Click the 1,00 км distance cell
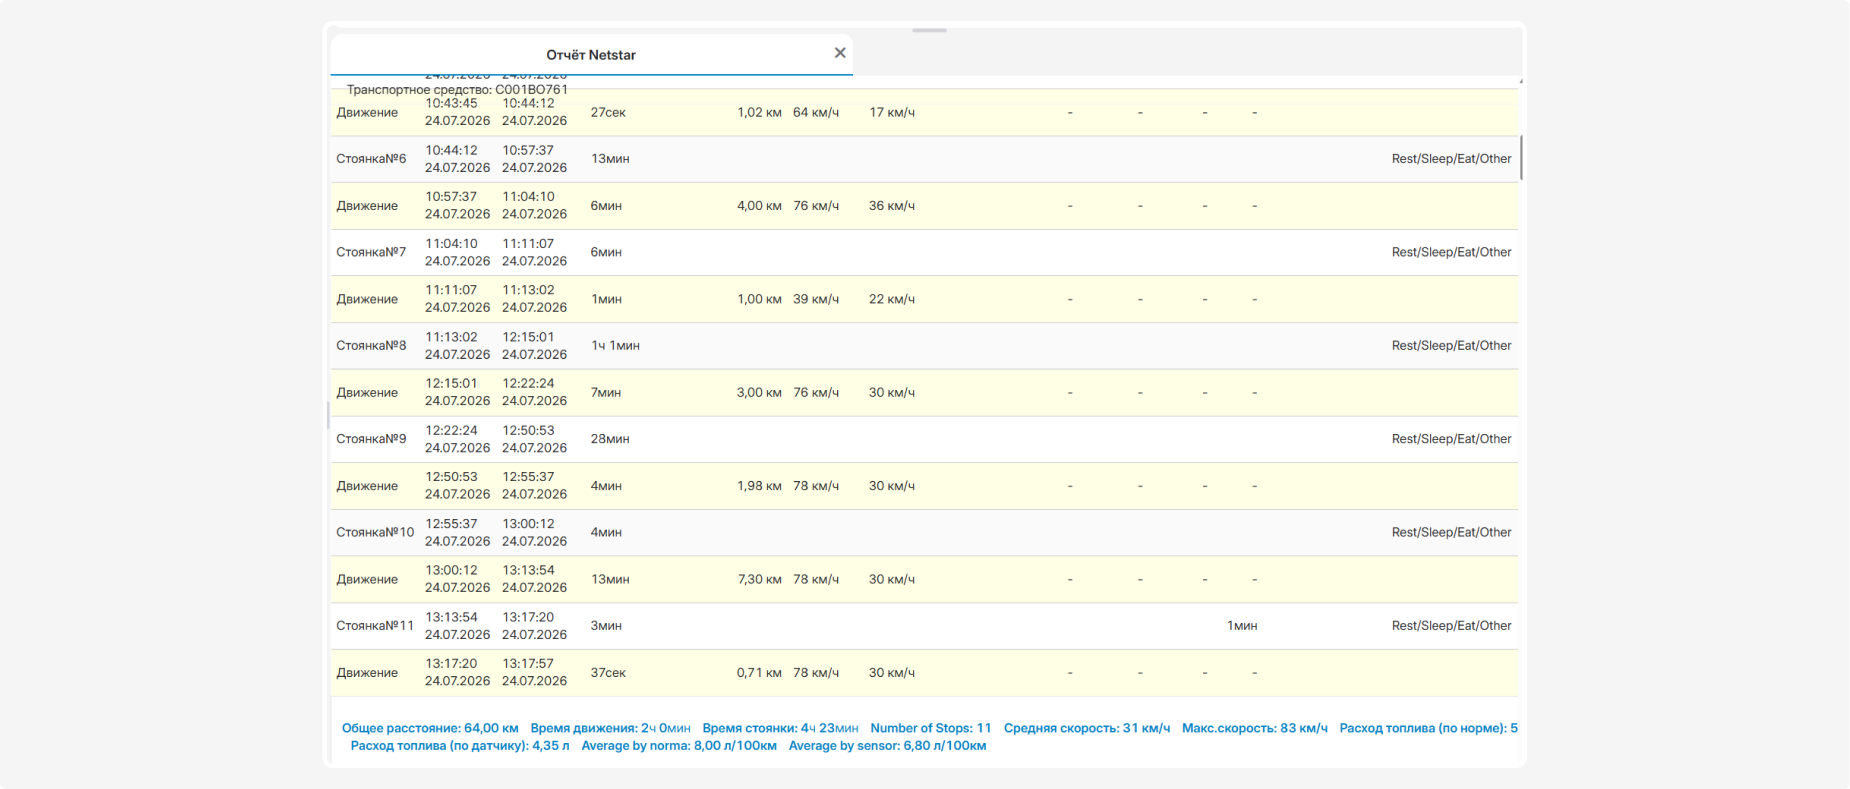 (x=759, y=299)
